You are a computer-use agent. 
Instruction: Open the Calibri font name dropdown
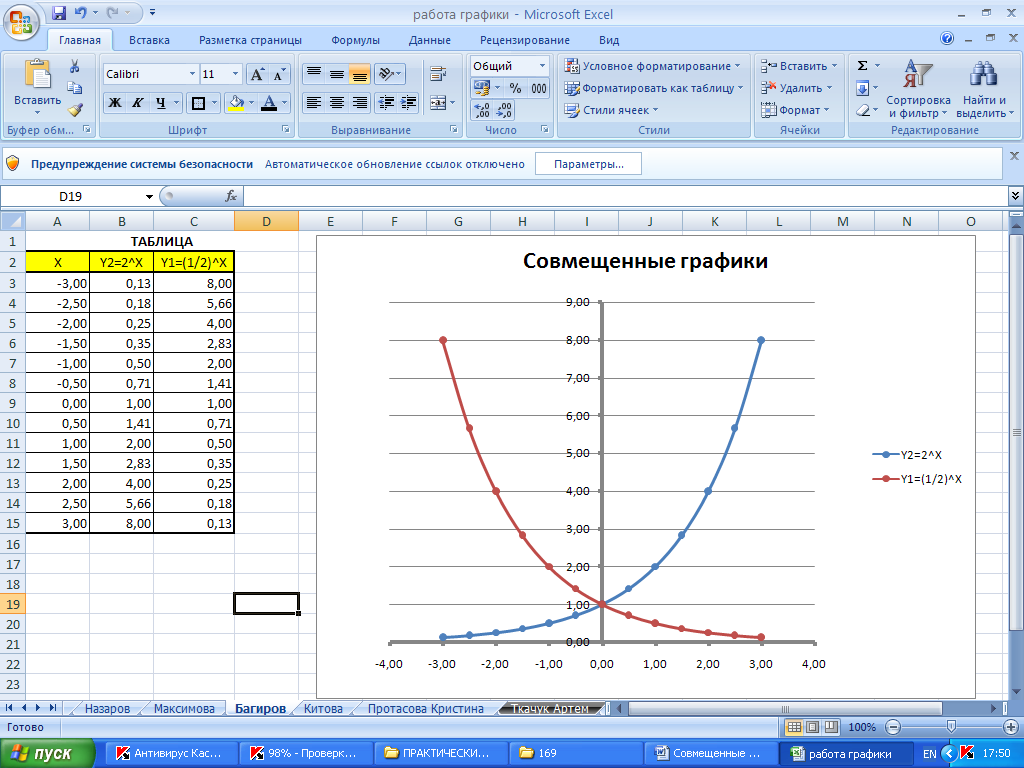tap(192, 74)
